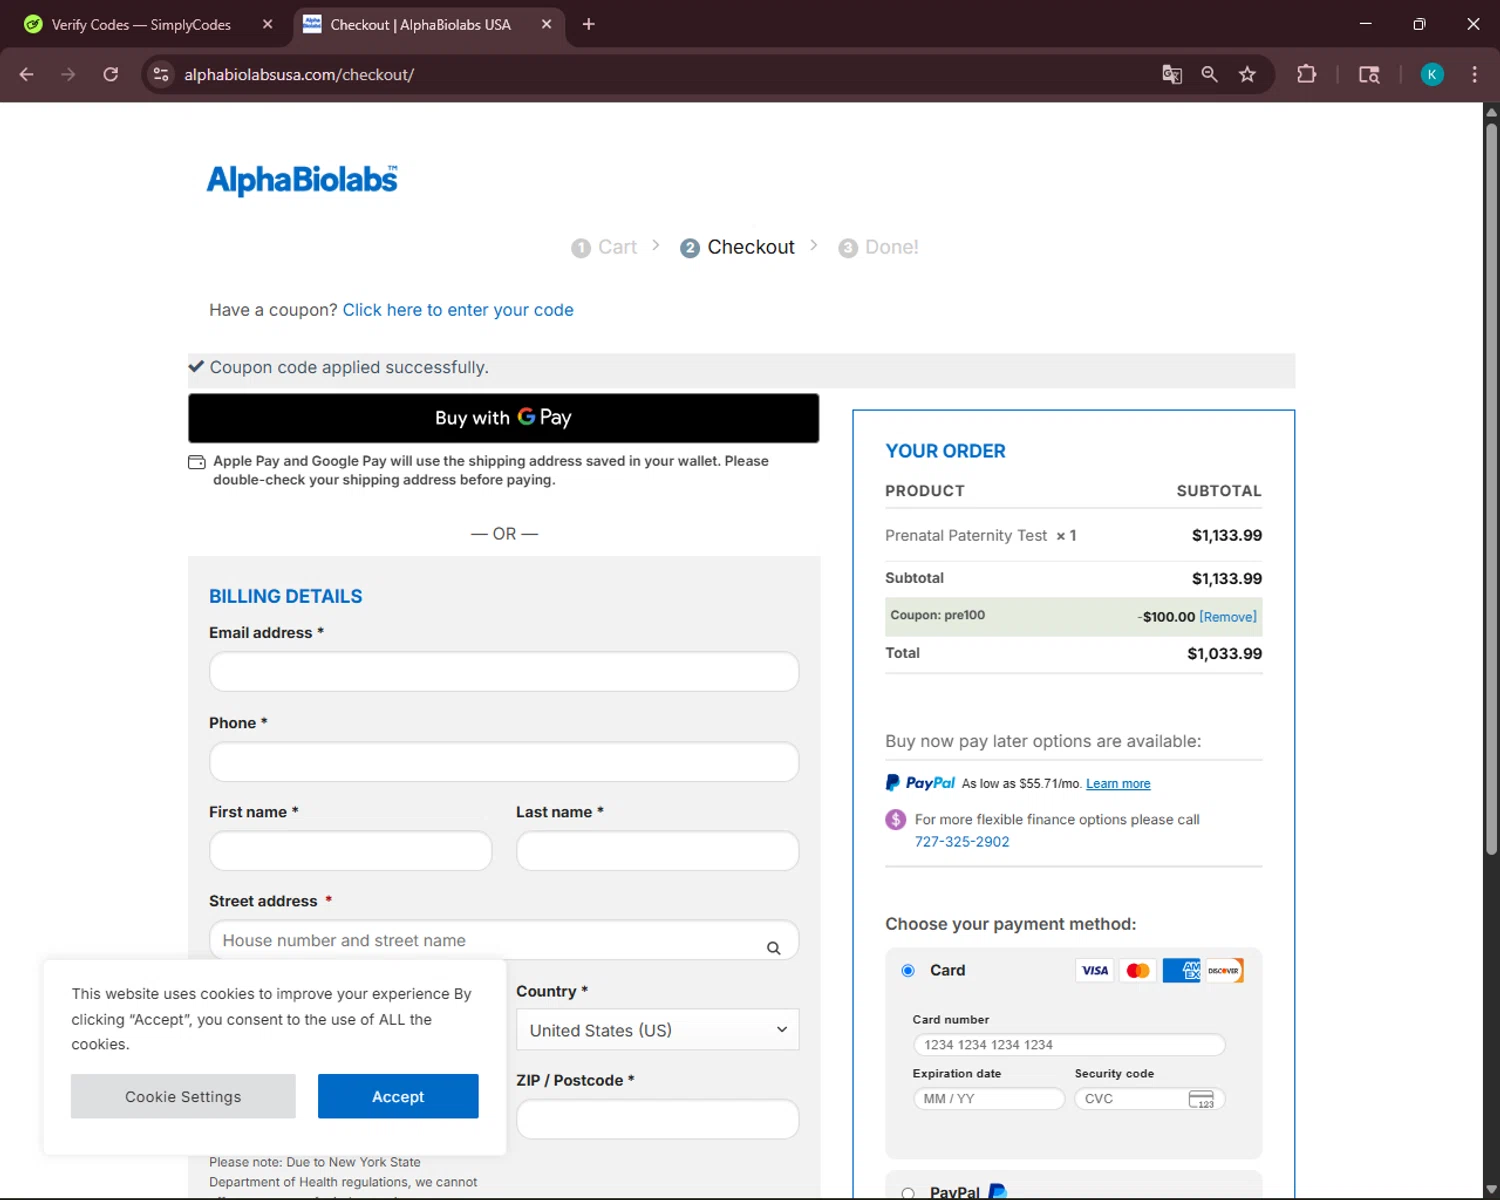Click the page vertical scrollbar thumb

click(x=1491, y=488)
